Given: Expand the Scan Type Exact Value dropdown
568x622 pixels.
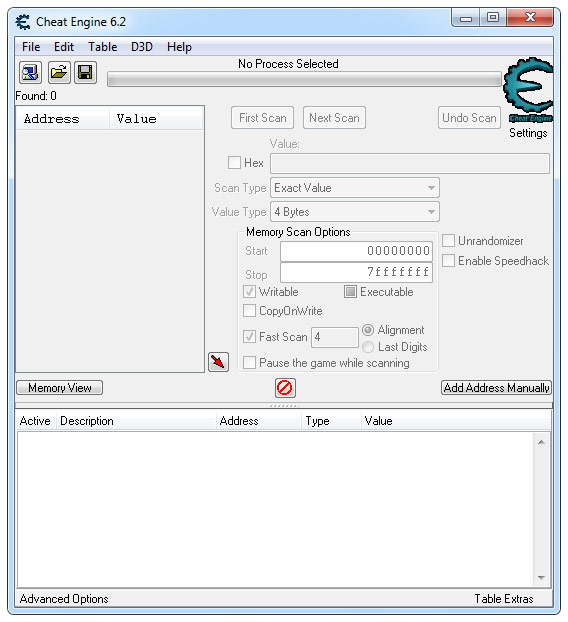Looking at the screenshot, I should point(355,188).
